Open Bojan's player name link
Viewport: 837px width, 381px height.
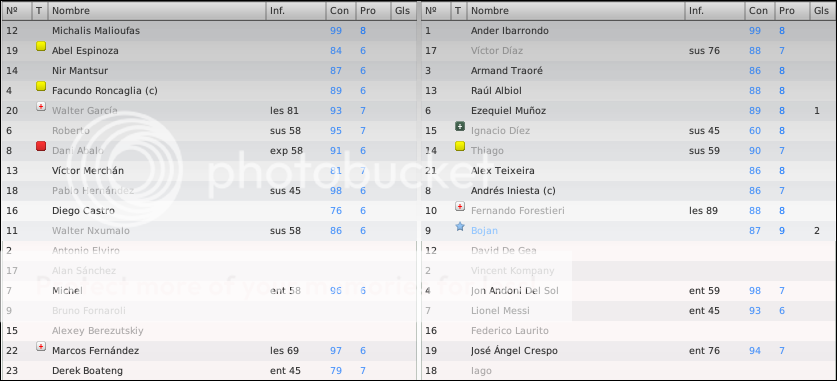pyautogui.click(x=484, y=231)
